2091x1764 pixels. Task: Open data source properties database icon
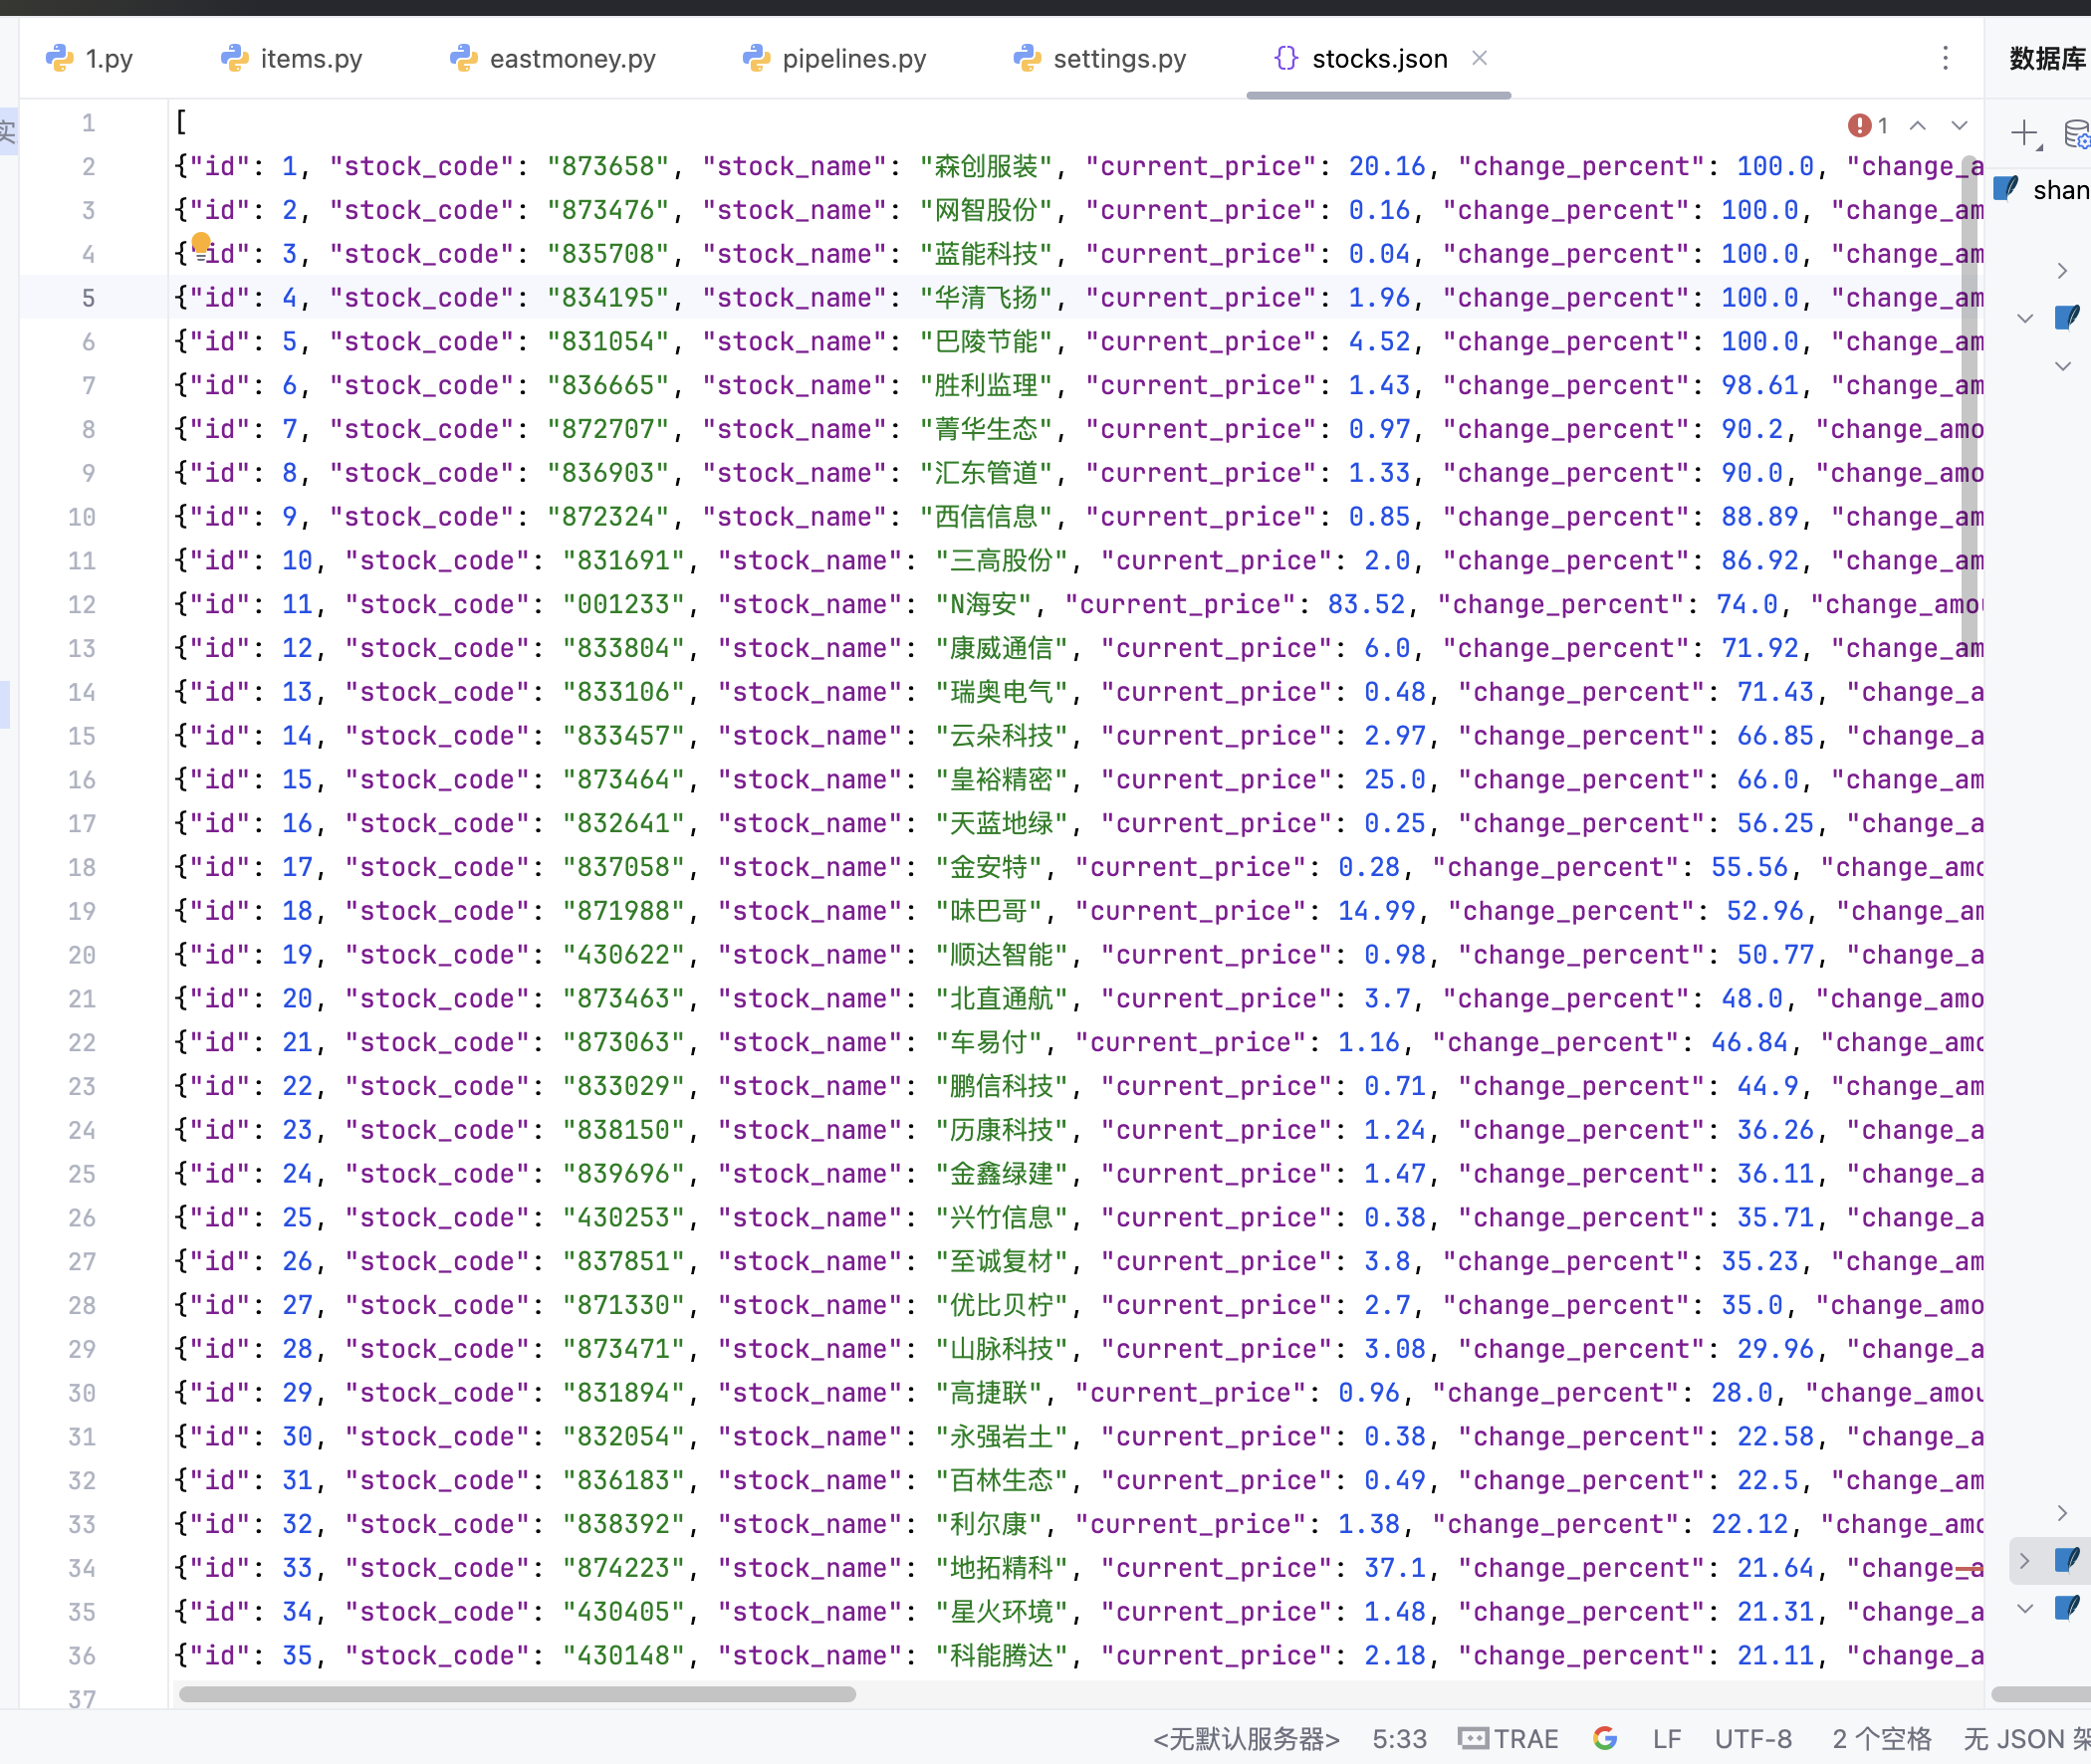(2076, 132)
